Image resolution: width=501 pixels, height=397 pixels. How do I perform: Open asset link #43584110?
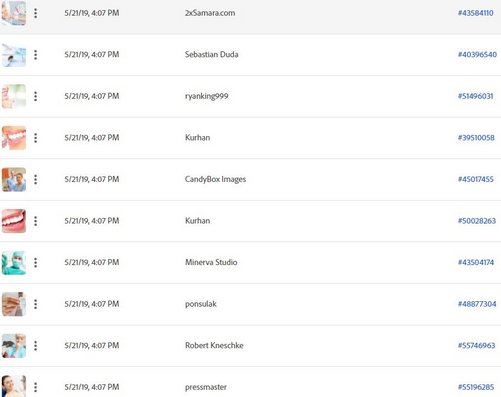[475, 13]
